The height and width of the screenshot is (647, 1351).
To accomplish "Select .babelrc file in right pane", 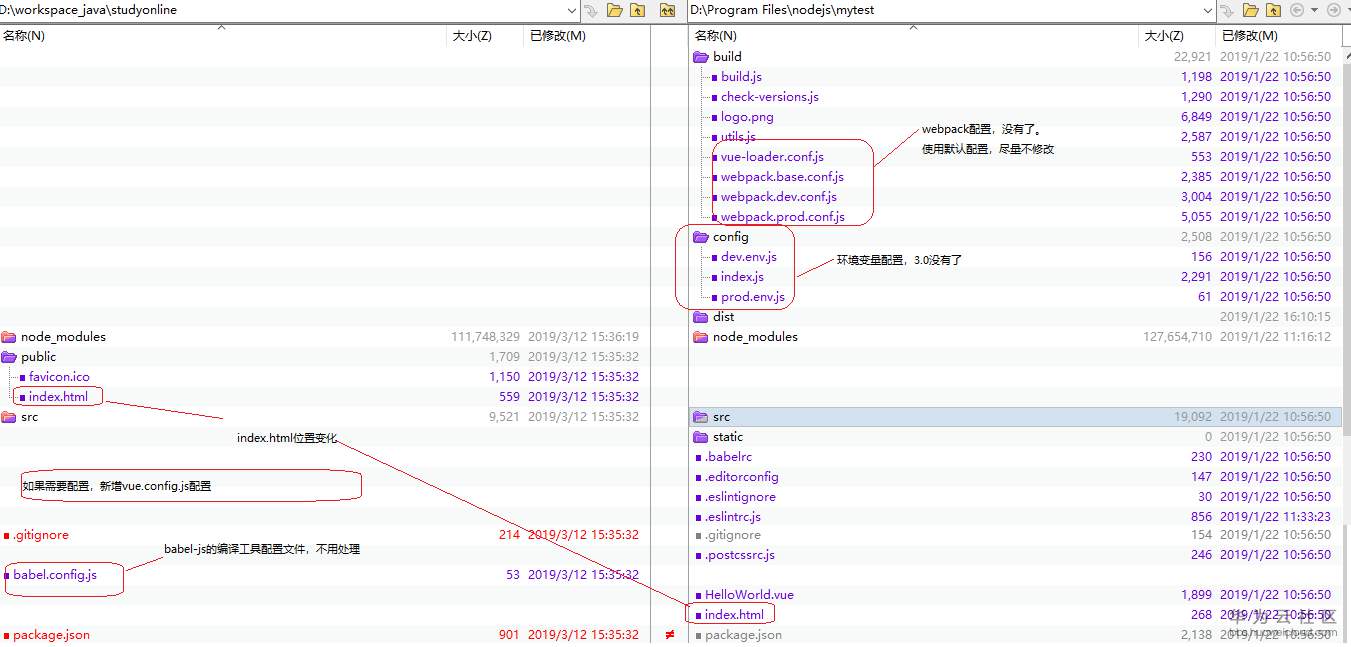I will coord(728,457).
